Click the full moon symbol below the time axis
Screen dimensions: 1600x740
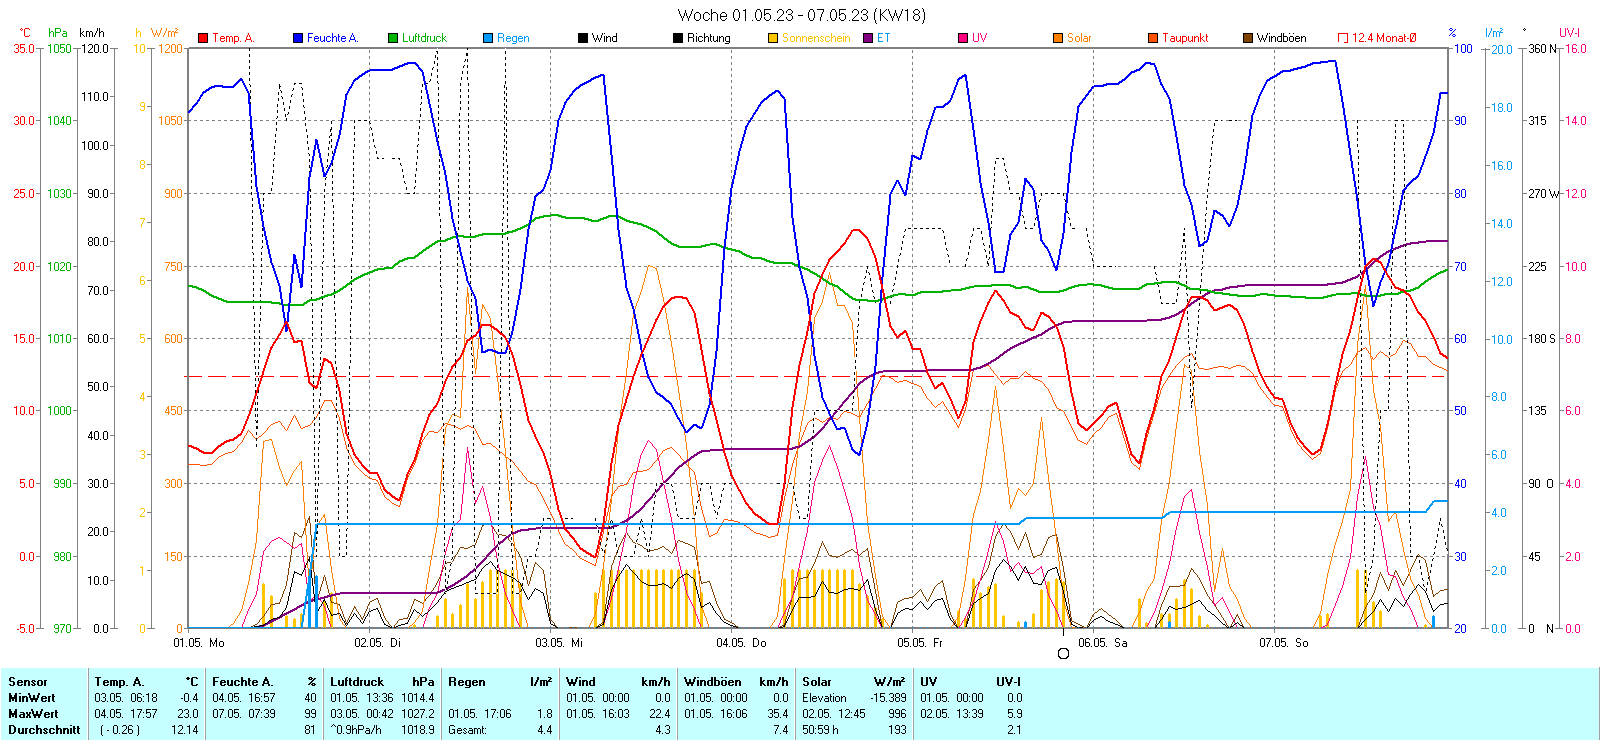1063,654
